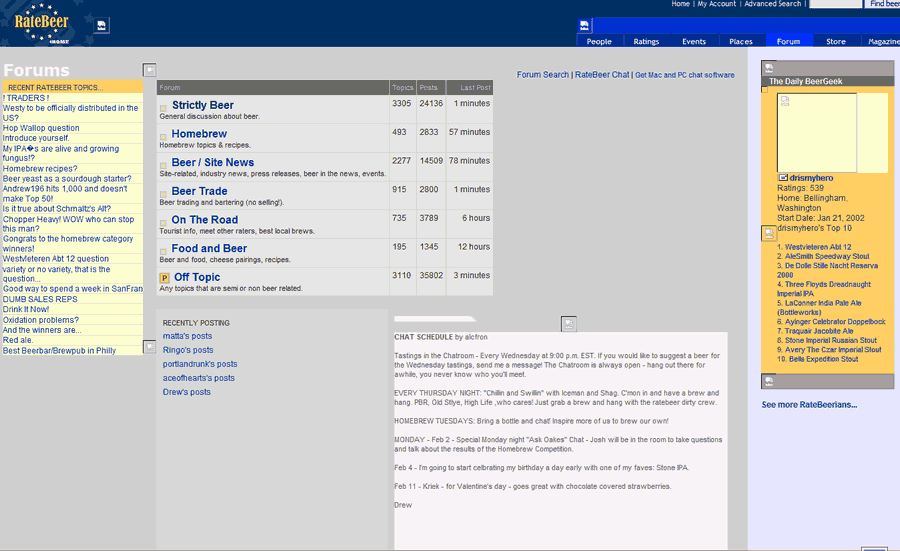View portlandrunk's posts
This screenshot has width=900, height=551.
tap(200, 364)
